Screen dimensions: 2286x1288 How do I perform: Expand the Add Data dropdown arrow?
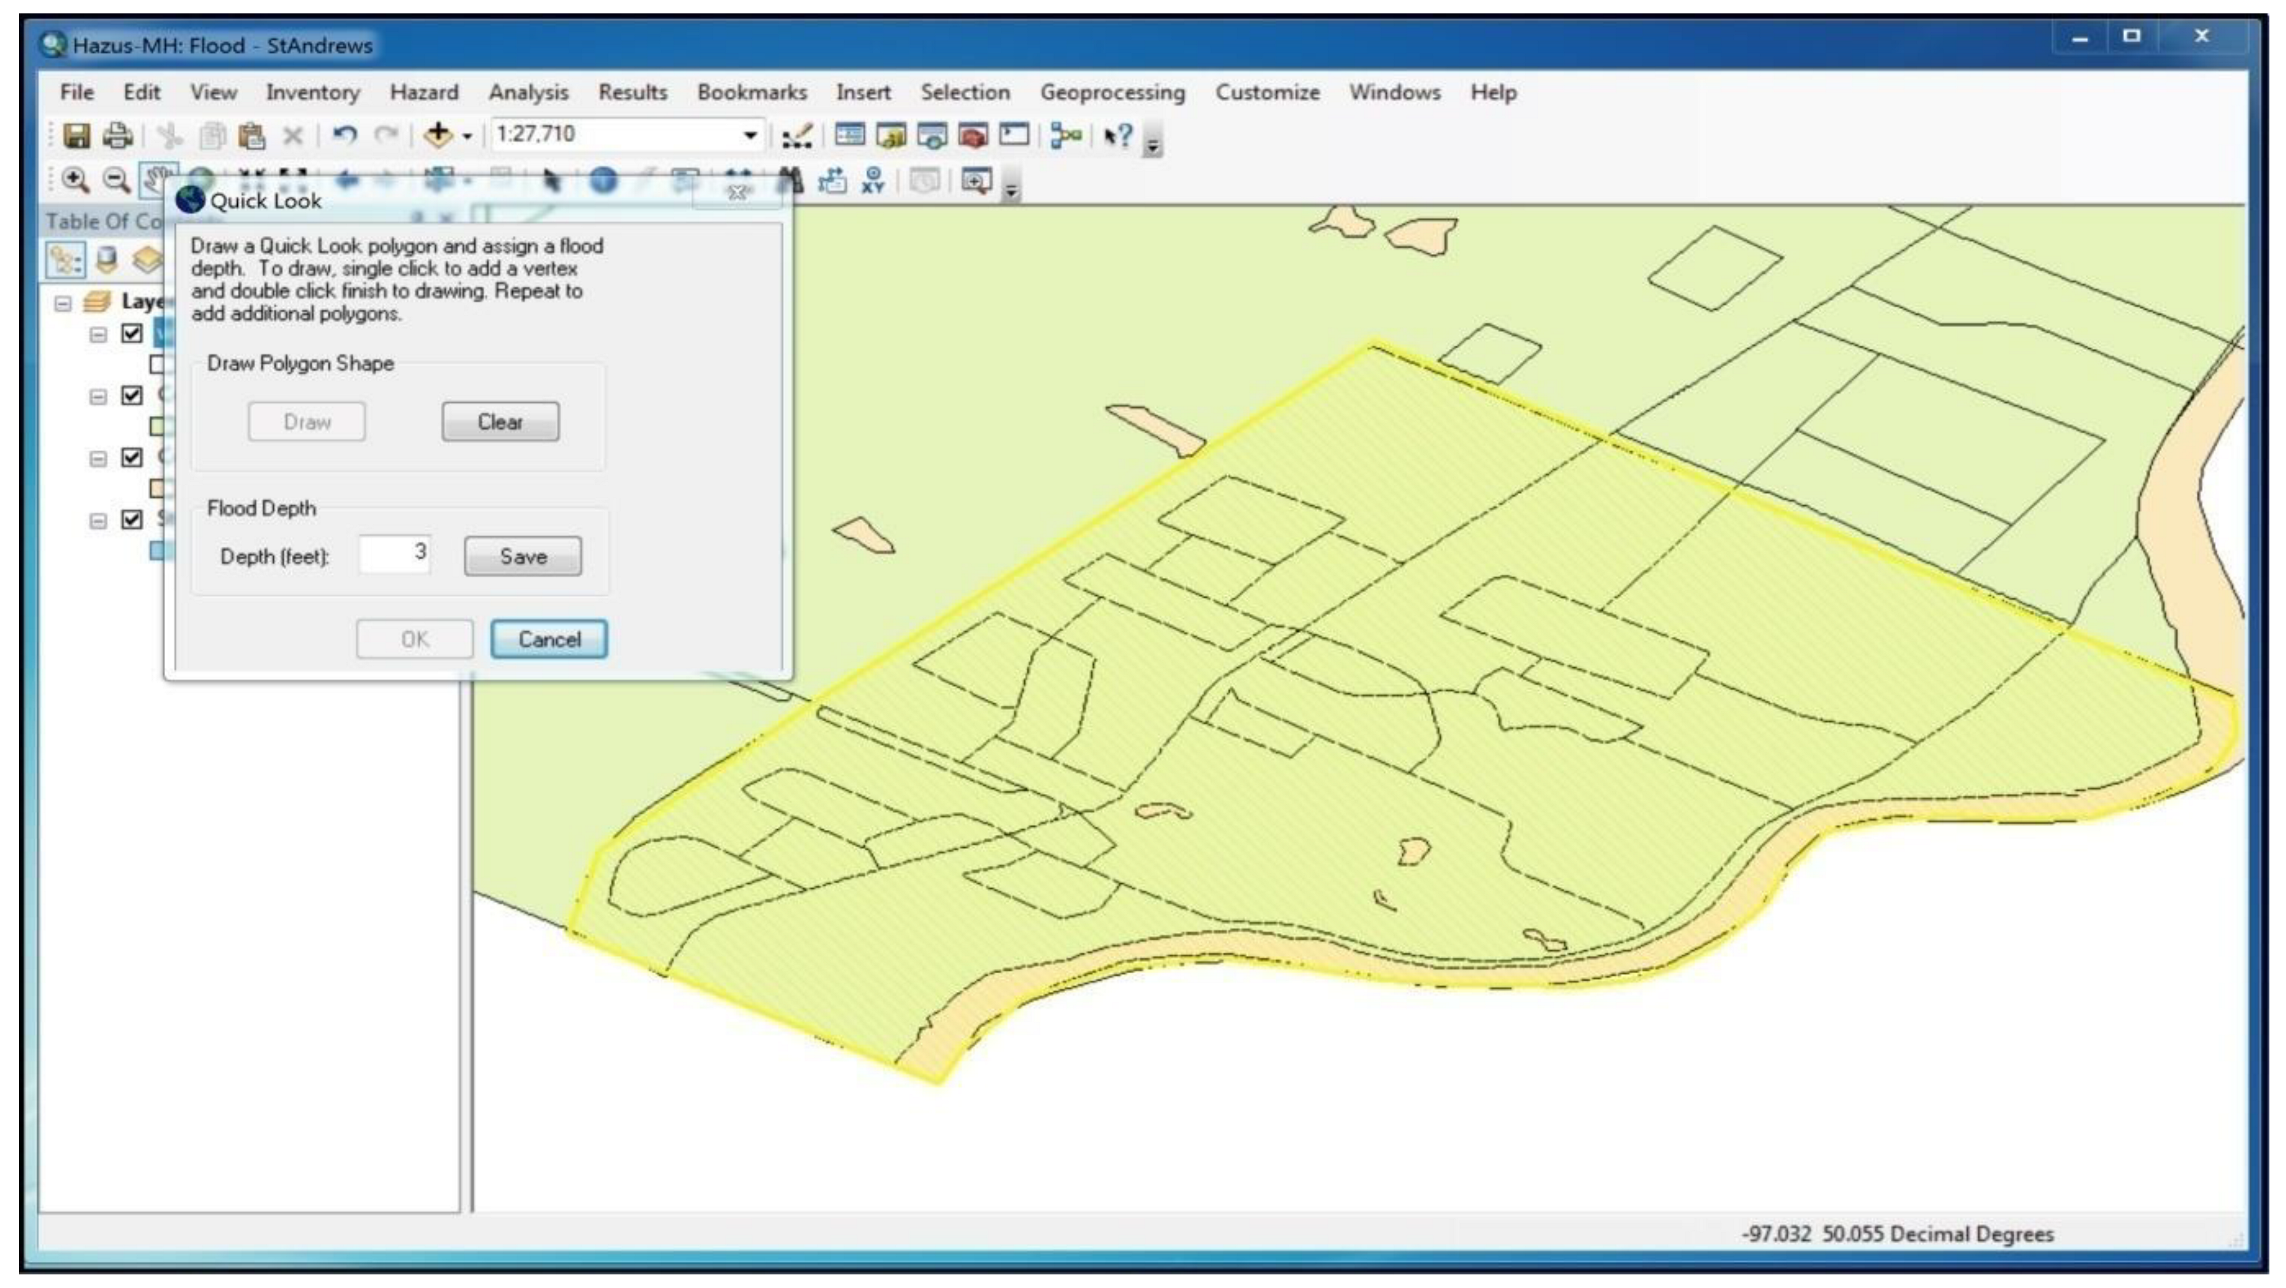[467, 136]
